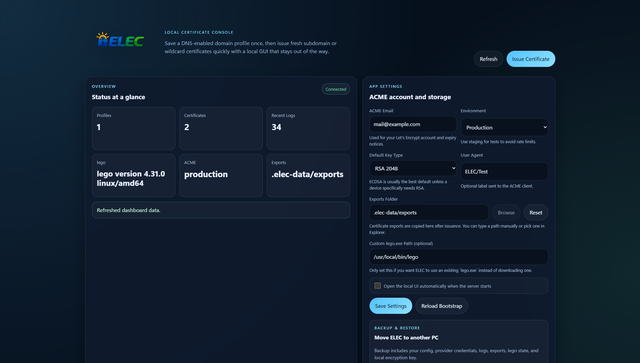Select the Certificates count card
Viewport: 640px width, 363px height.
221,128
